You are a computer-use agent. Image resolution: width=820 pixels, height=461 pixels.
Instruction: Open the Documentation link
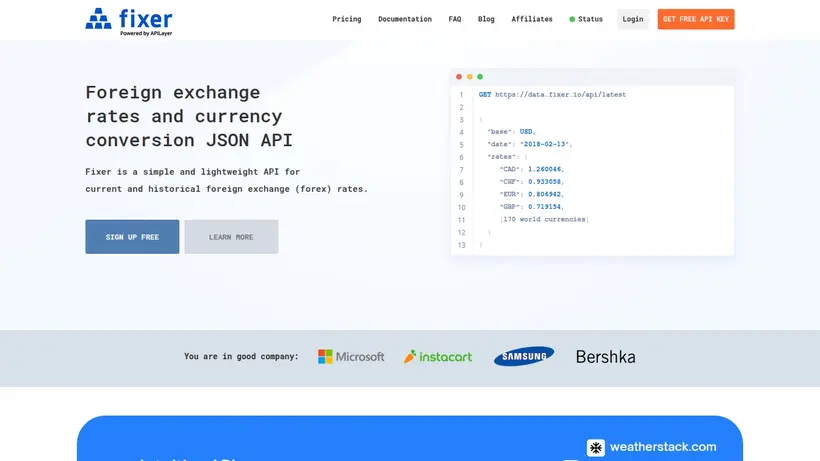pos(405,19)
